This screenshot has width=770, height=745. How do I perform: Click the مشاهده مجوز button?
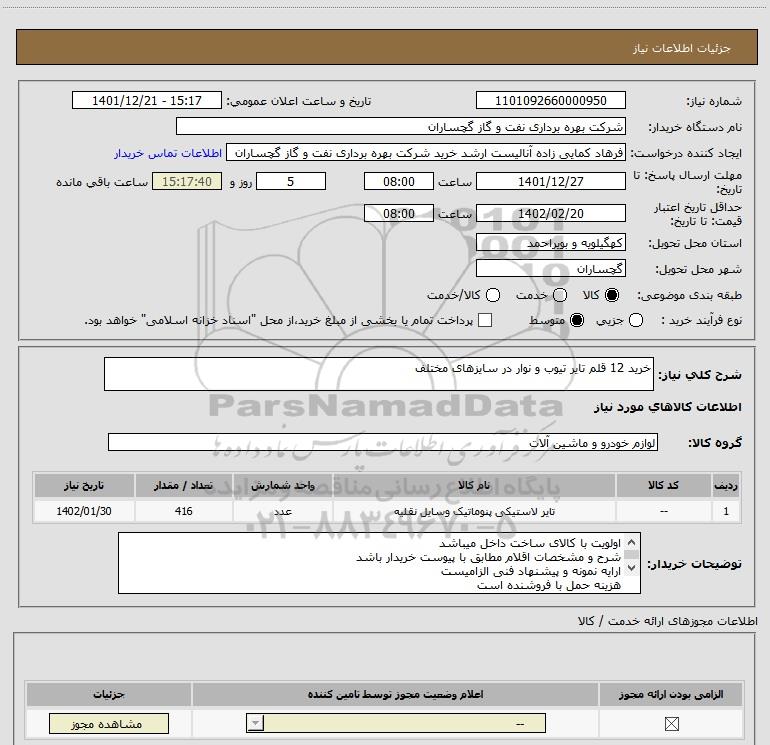coord(109,724)
